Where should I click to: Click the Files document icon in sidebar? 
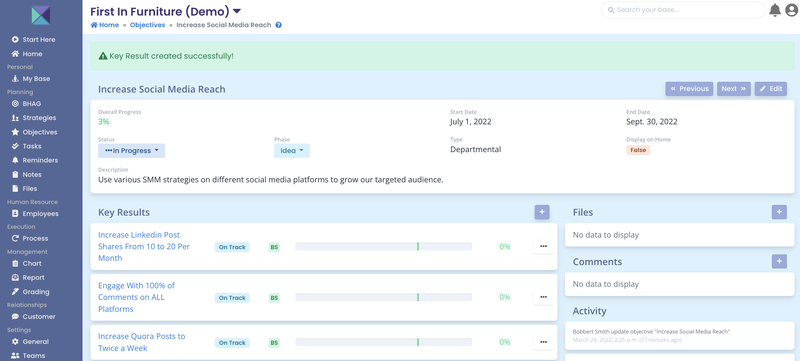[x=15, y=189]
